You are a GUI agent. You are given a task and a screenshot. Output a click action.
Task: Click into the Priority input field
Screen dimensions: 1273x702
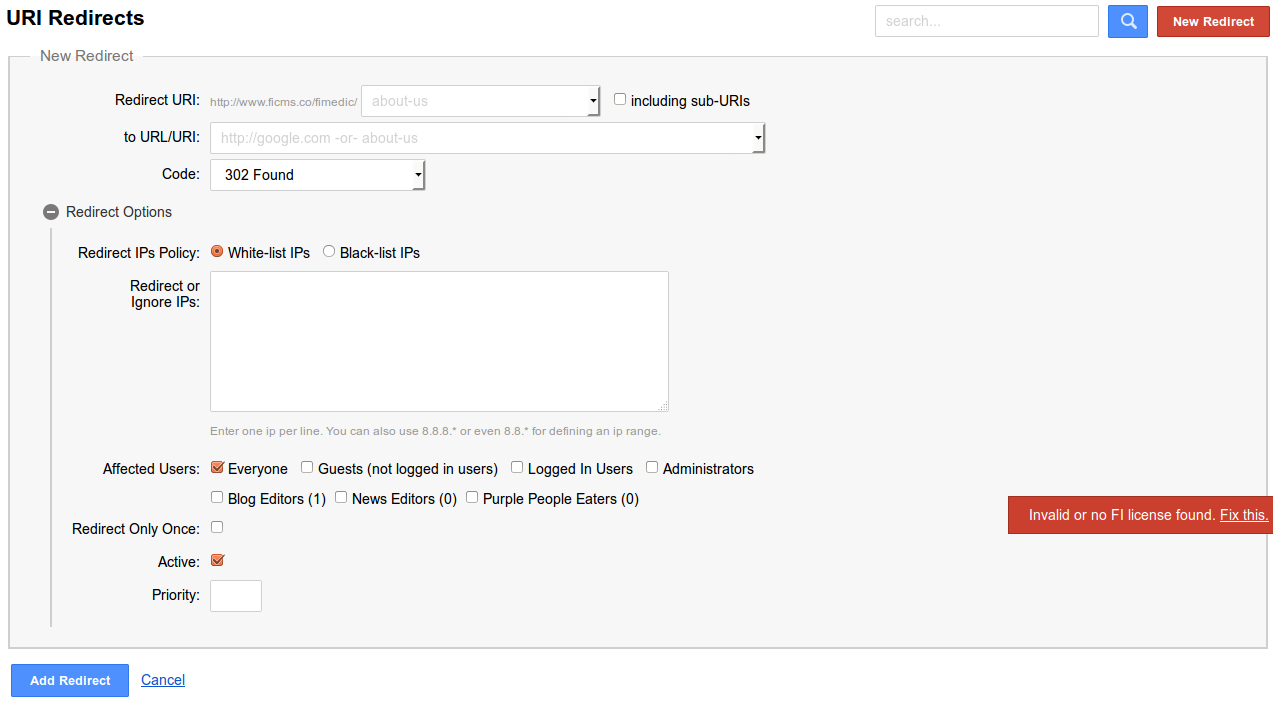click(236, 596)
